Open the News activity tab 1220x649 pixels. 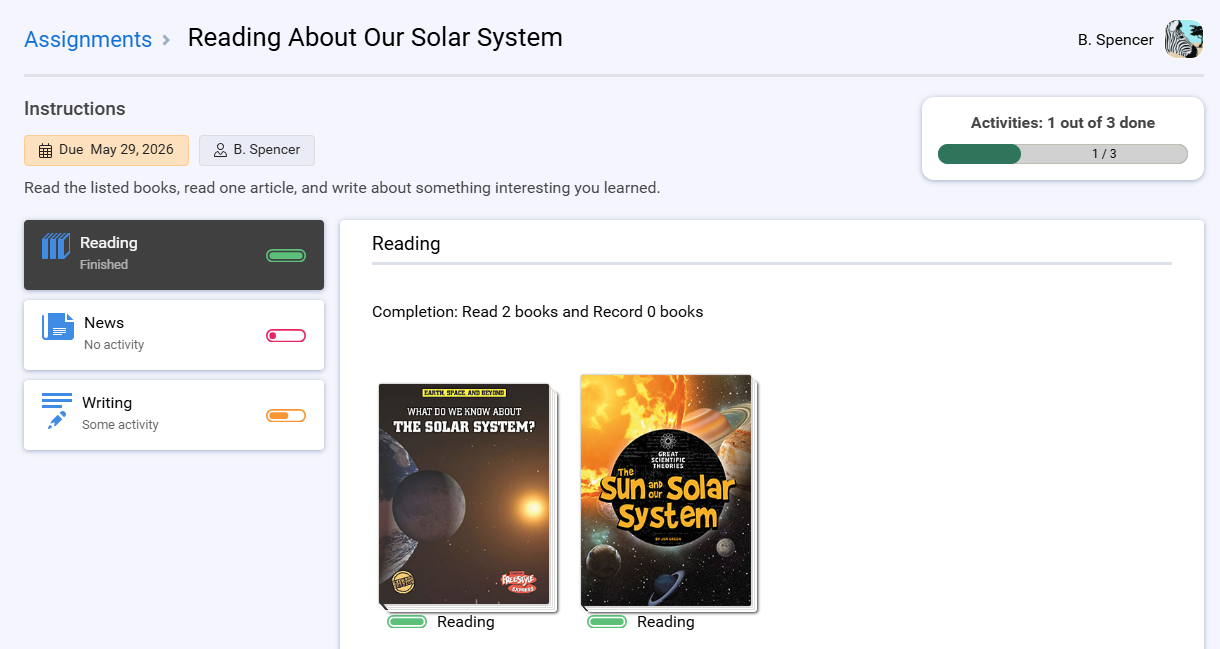click(x=174, y=335)
